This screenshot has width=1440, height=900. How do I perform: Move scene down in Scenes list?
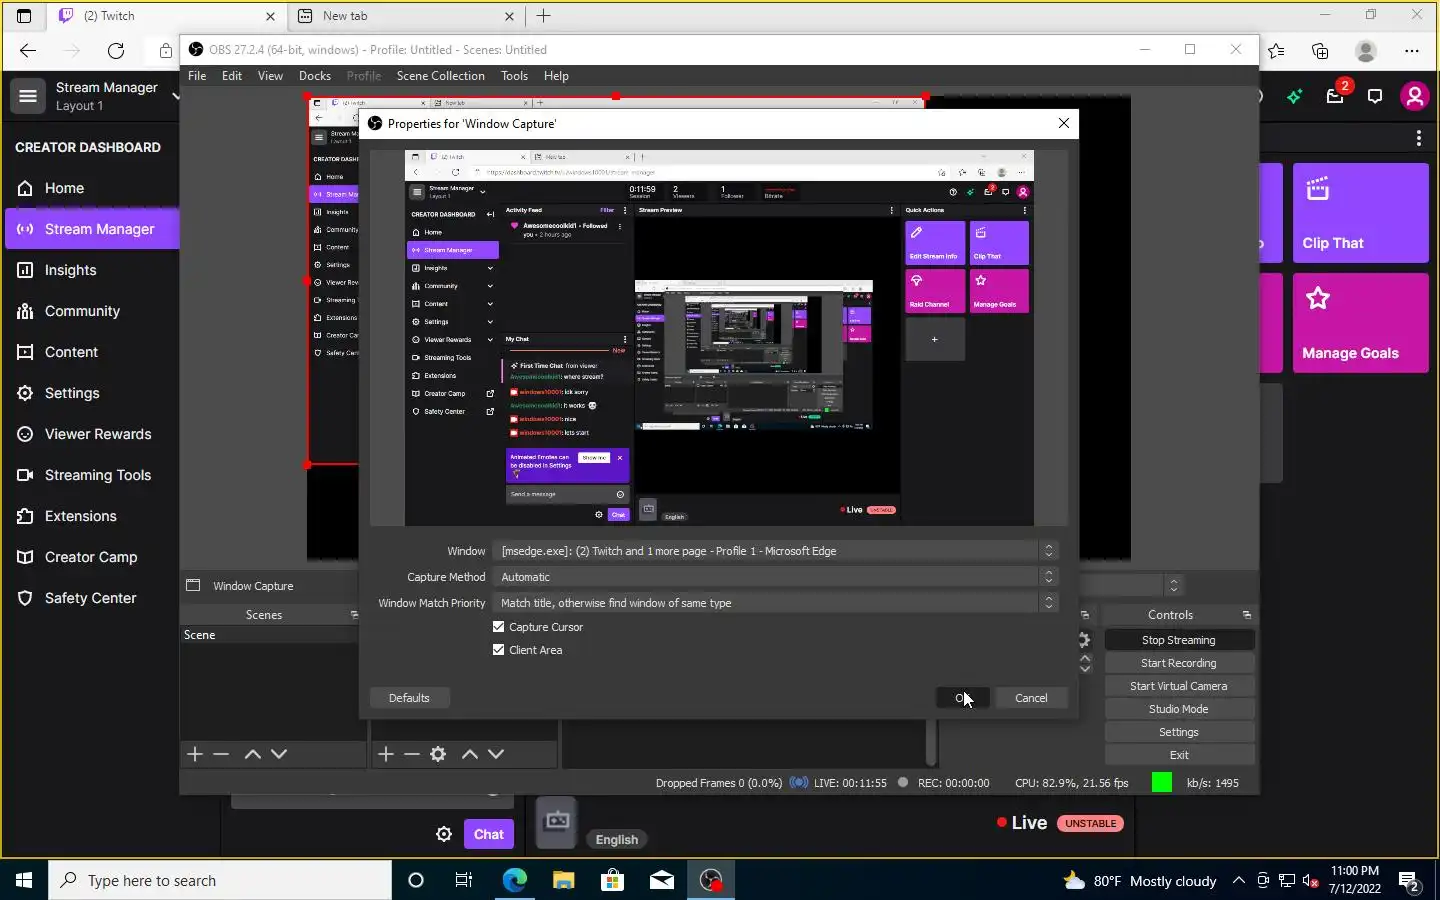279,754
